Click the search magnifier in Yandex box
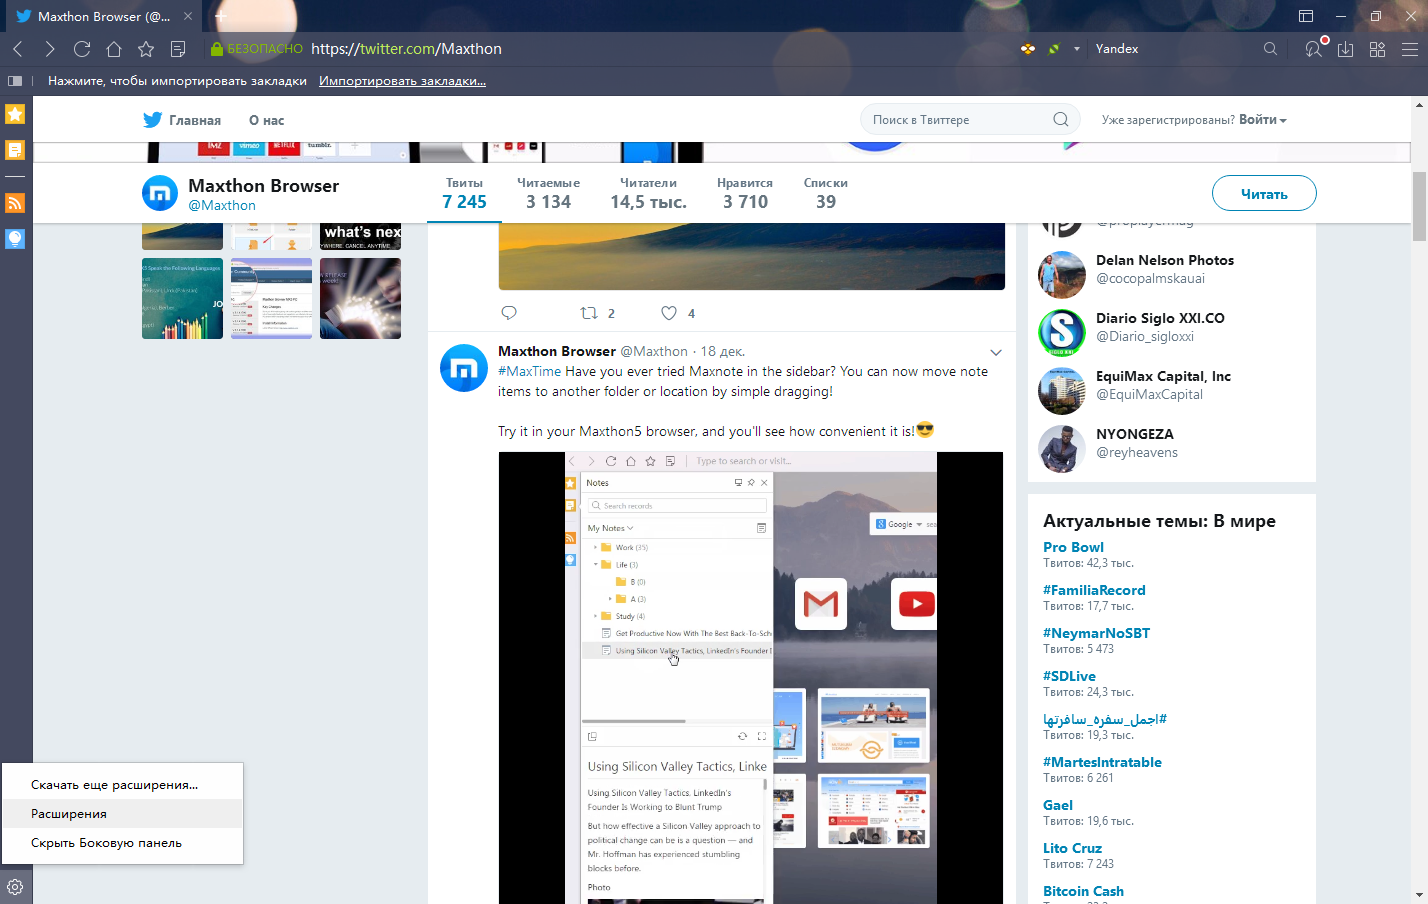 coord(1270,49)
